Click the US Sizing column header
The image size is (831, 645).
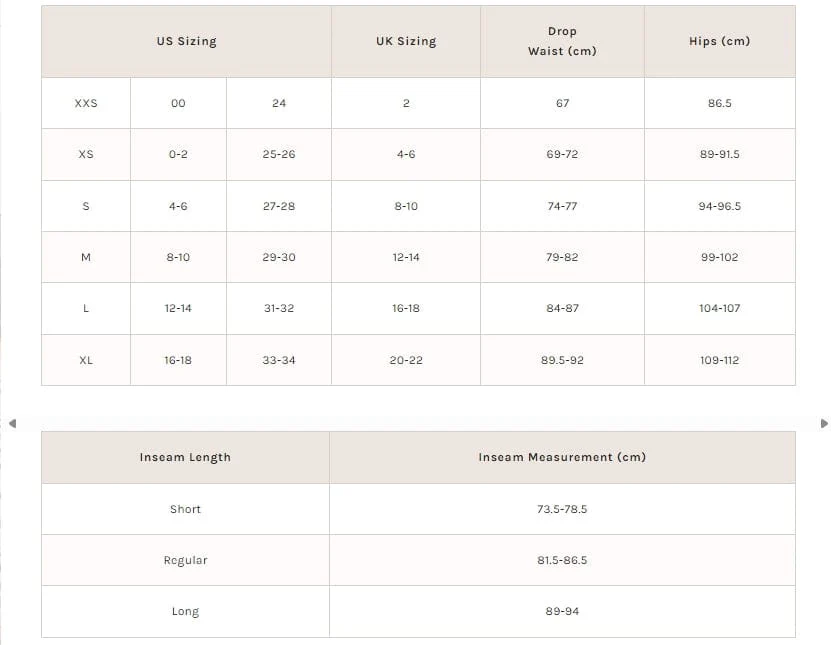point(187,41)
